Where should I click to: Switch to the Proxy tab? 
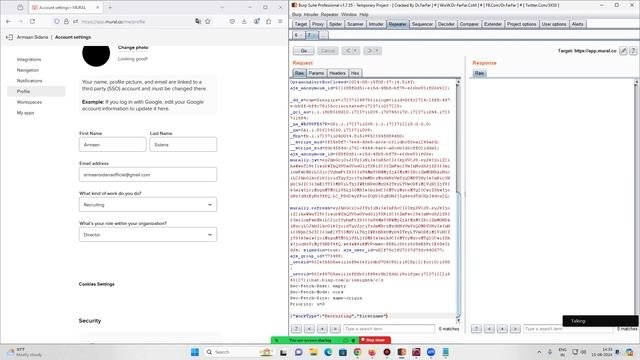(x=318, y=24)
